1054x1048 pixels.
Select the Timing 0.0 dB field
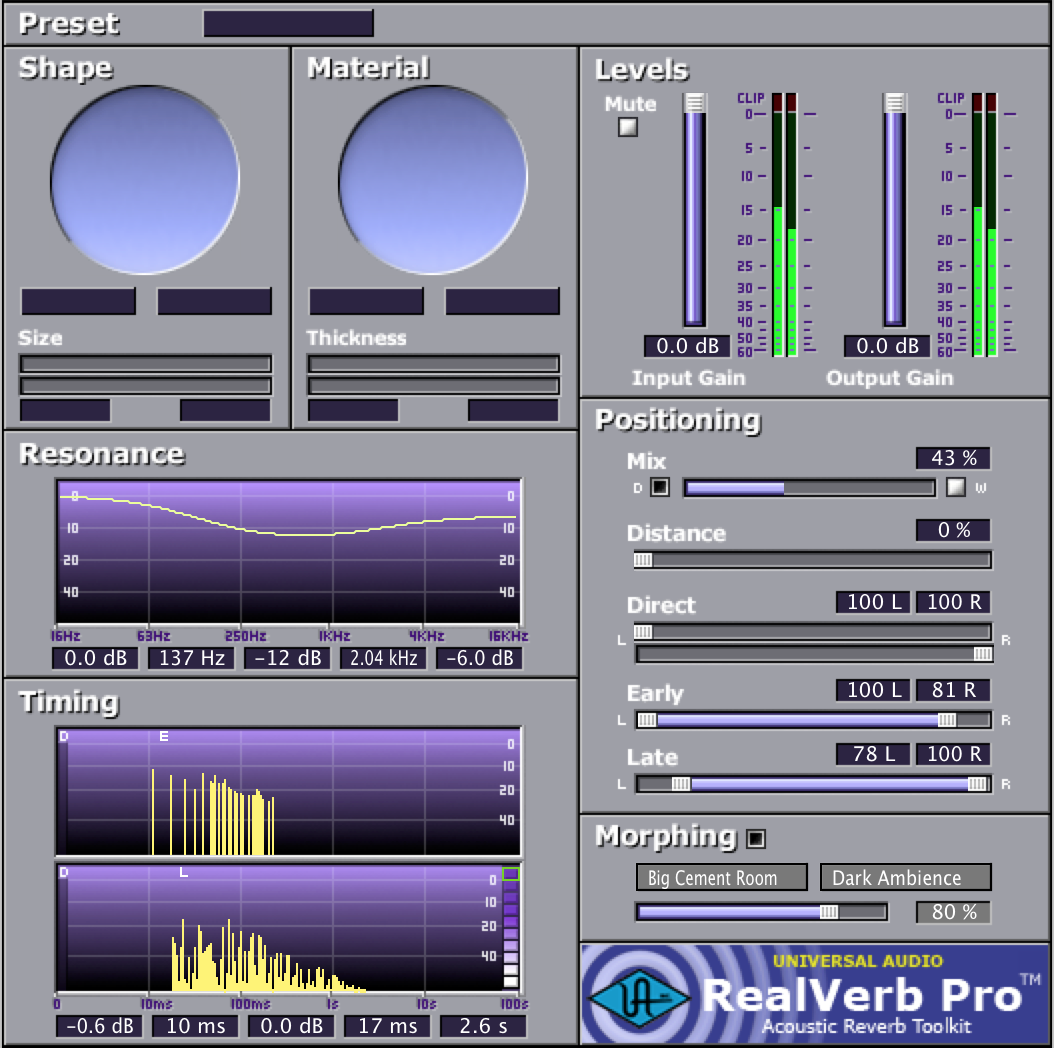click(x=292, y=1026)
